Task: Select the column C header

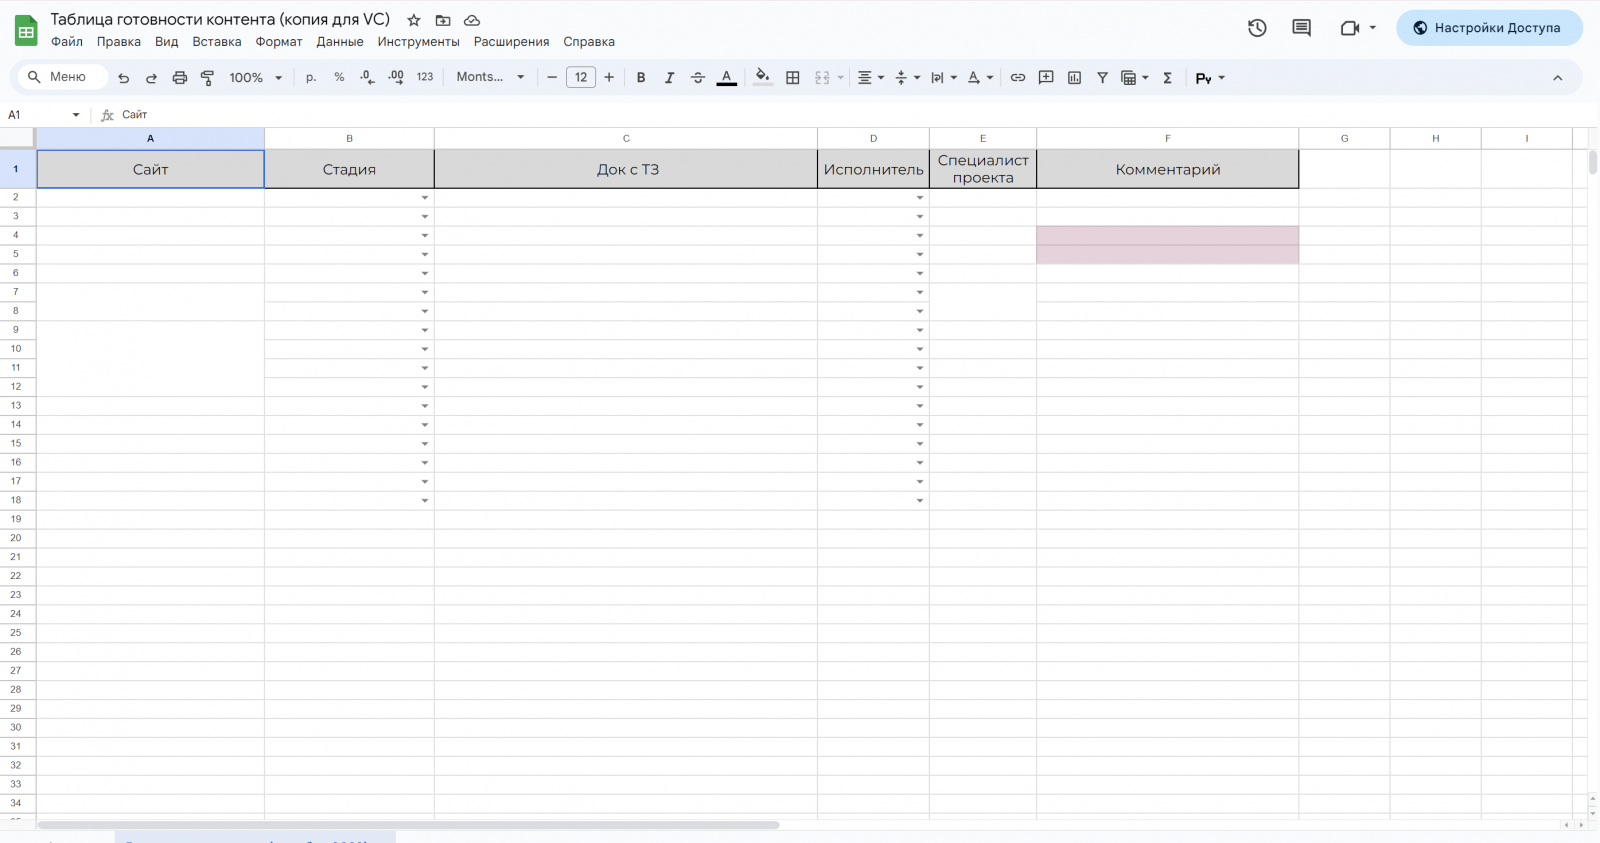Action: click(x=626, y=139)
